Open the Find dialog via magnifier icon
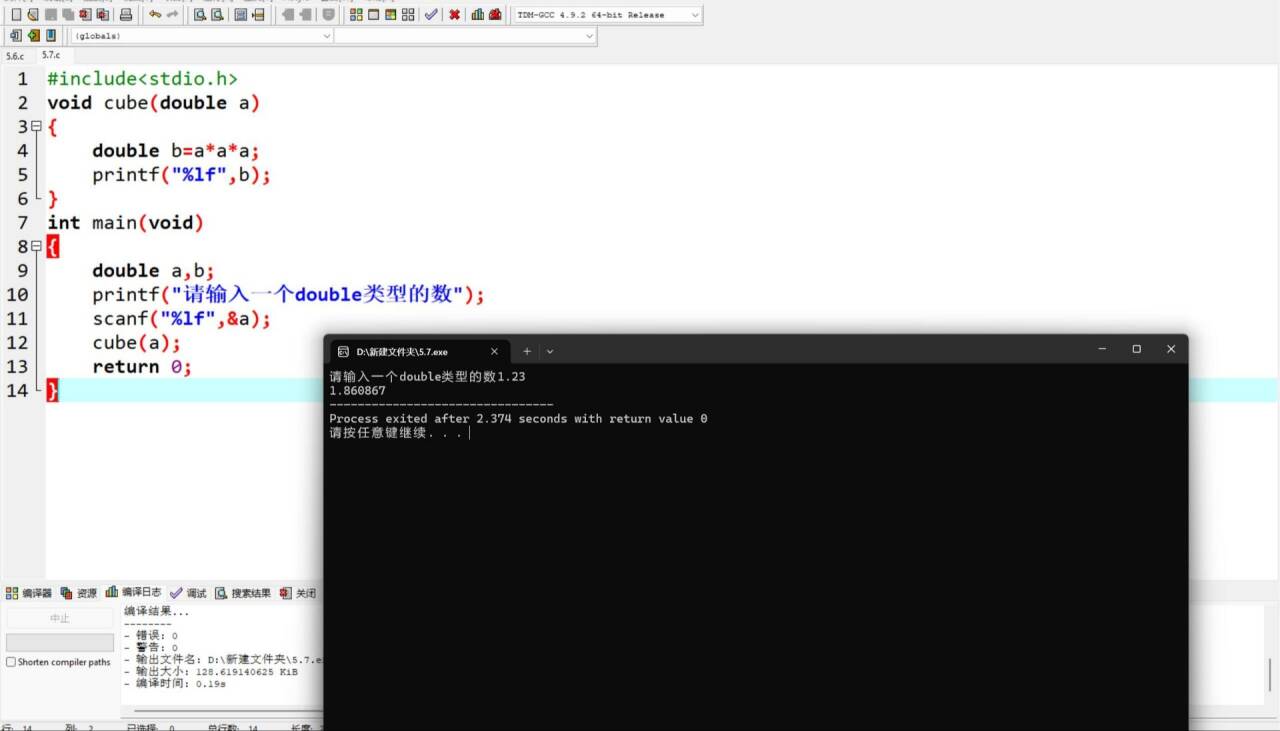 pyautogui.click(x=201, y=15)
